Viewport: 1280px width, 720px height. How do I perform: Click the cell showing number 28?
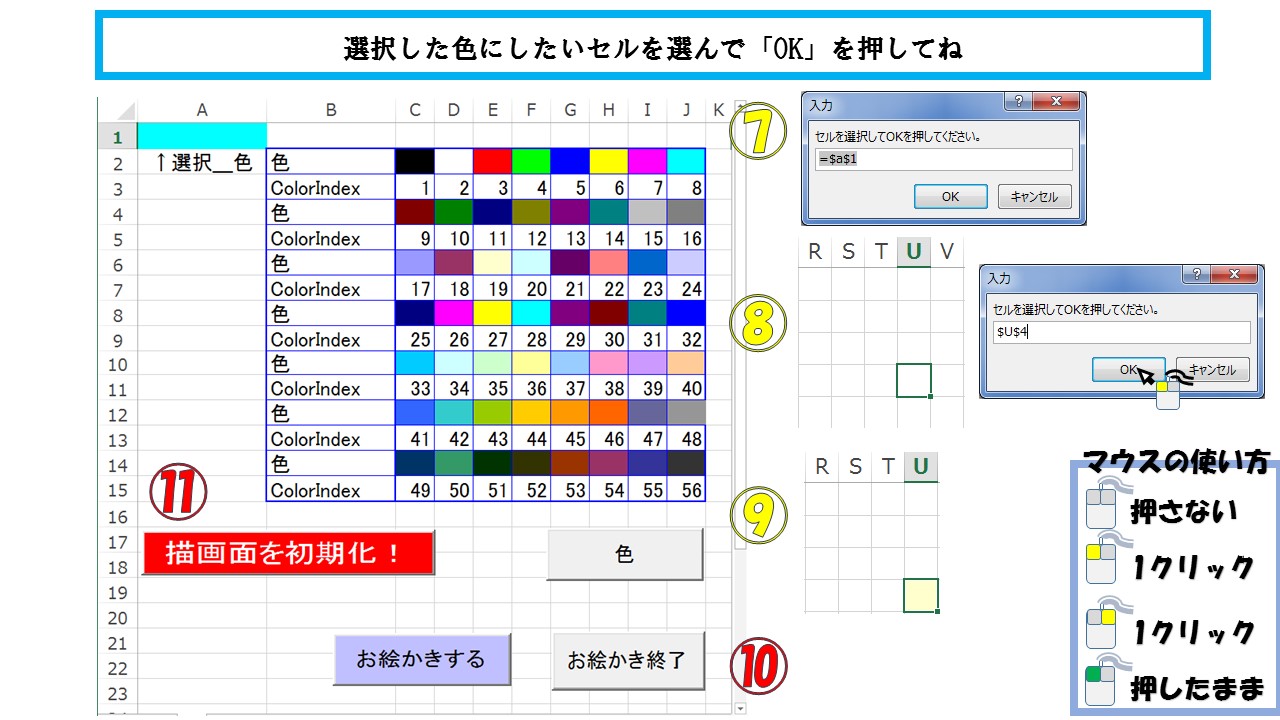(531, 339)
